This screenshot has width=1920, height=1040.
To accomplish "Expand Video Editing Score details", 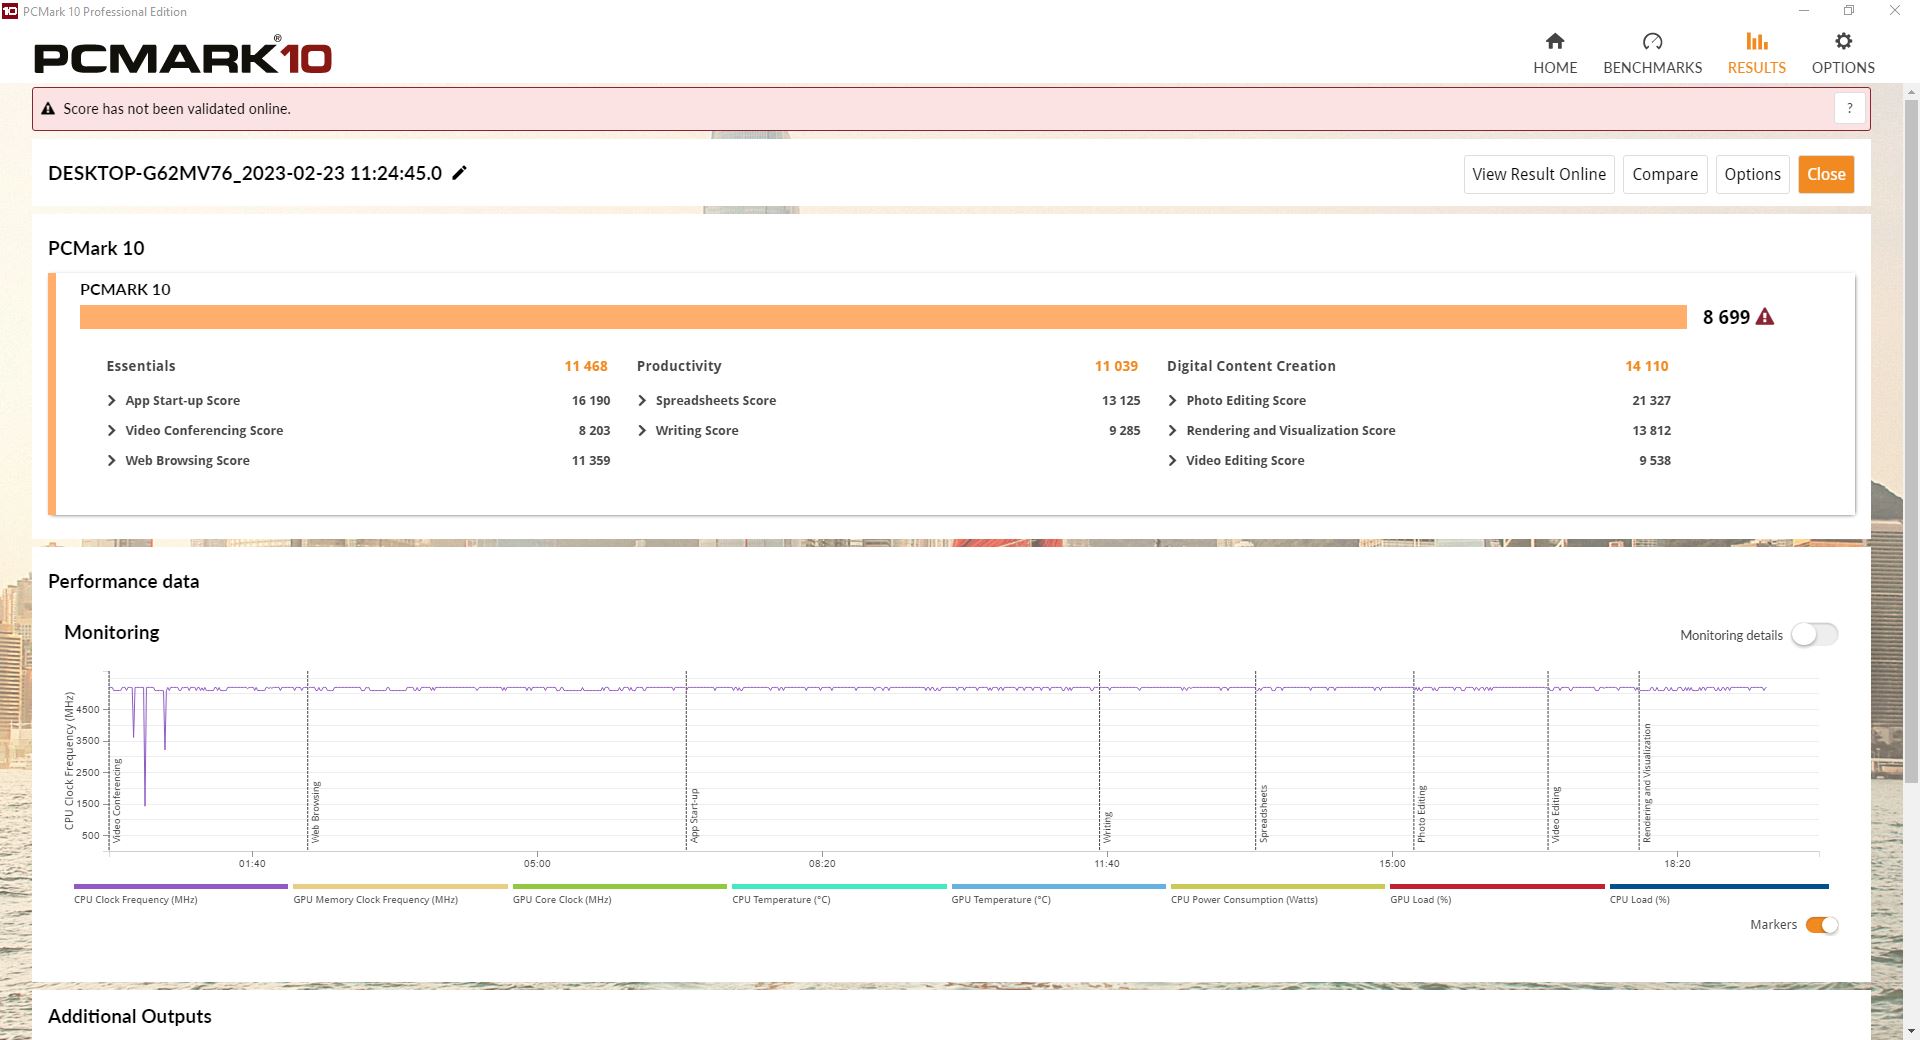I will tap(1172, 460).
